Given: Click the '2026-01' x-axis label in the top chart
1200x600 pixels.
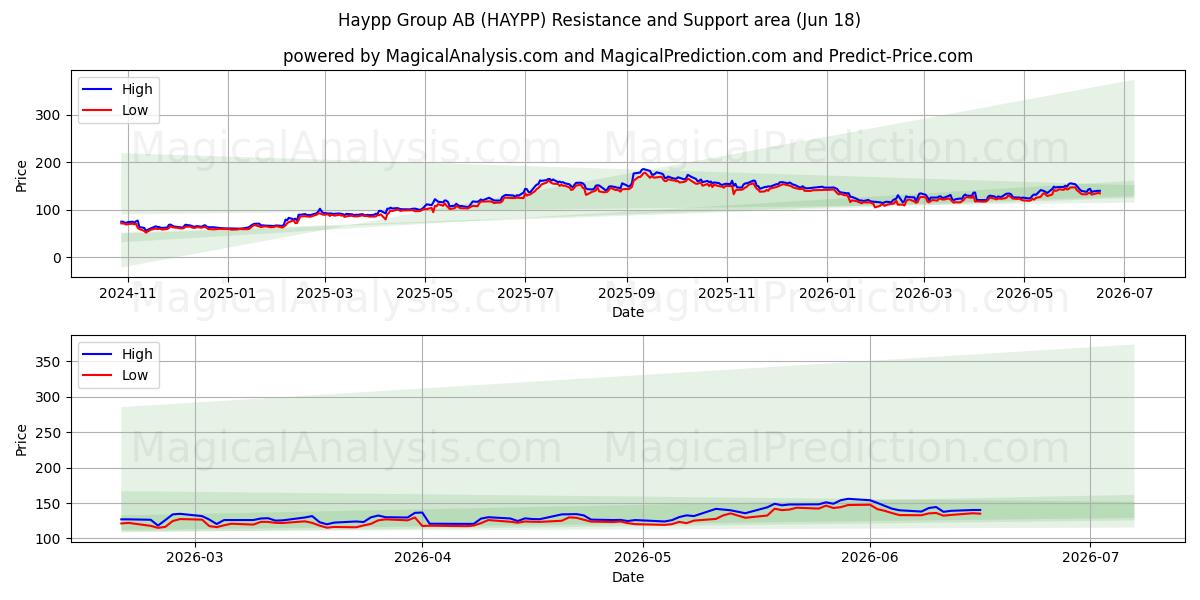Looking at the screenshot, I should coord(826,295).
